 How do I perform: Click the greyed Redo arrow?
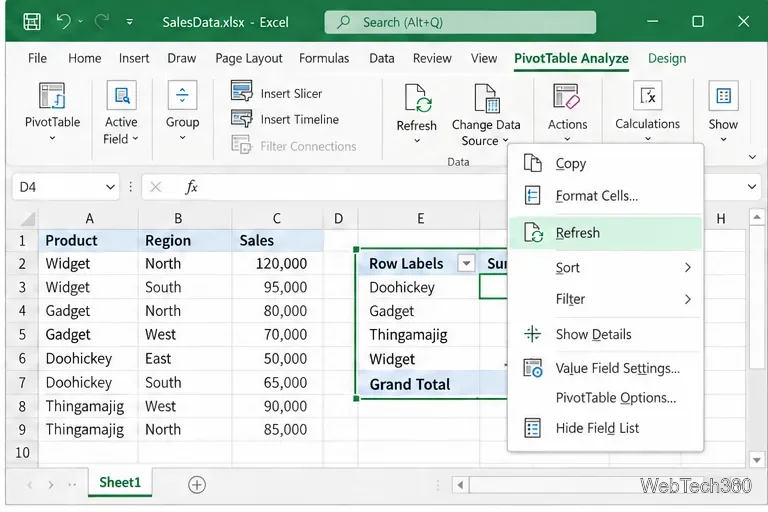pyautogui.click(x=102, y=21)
